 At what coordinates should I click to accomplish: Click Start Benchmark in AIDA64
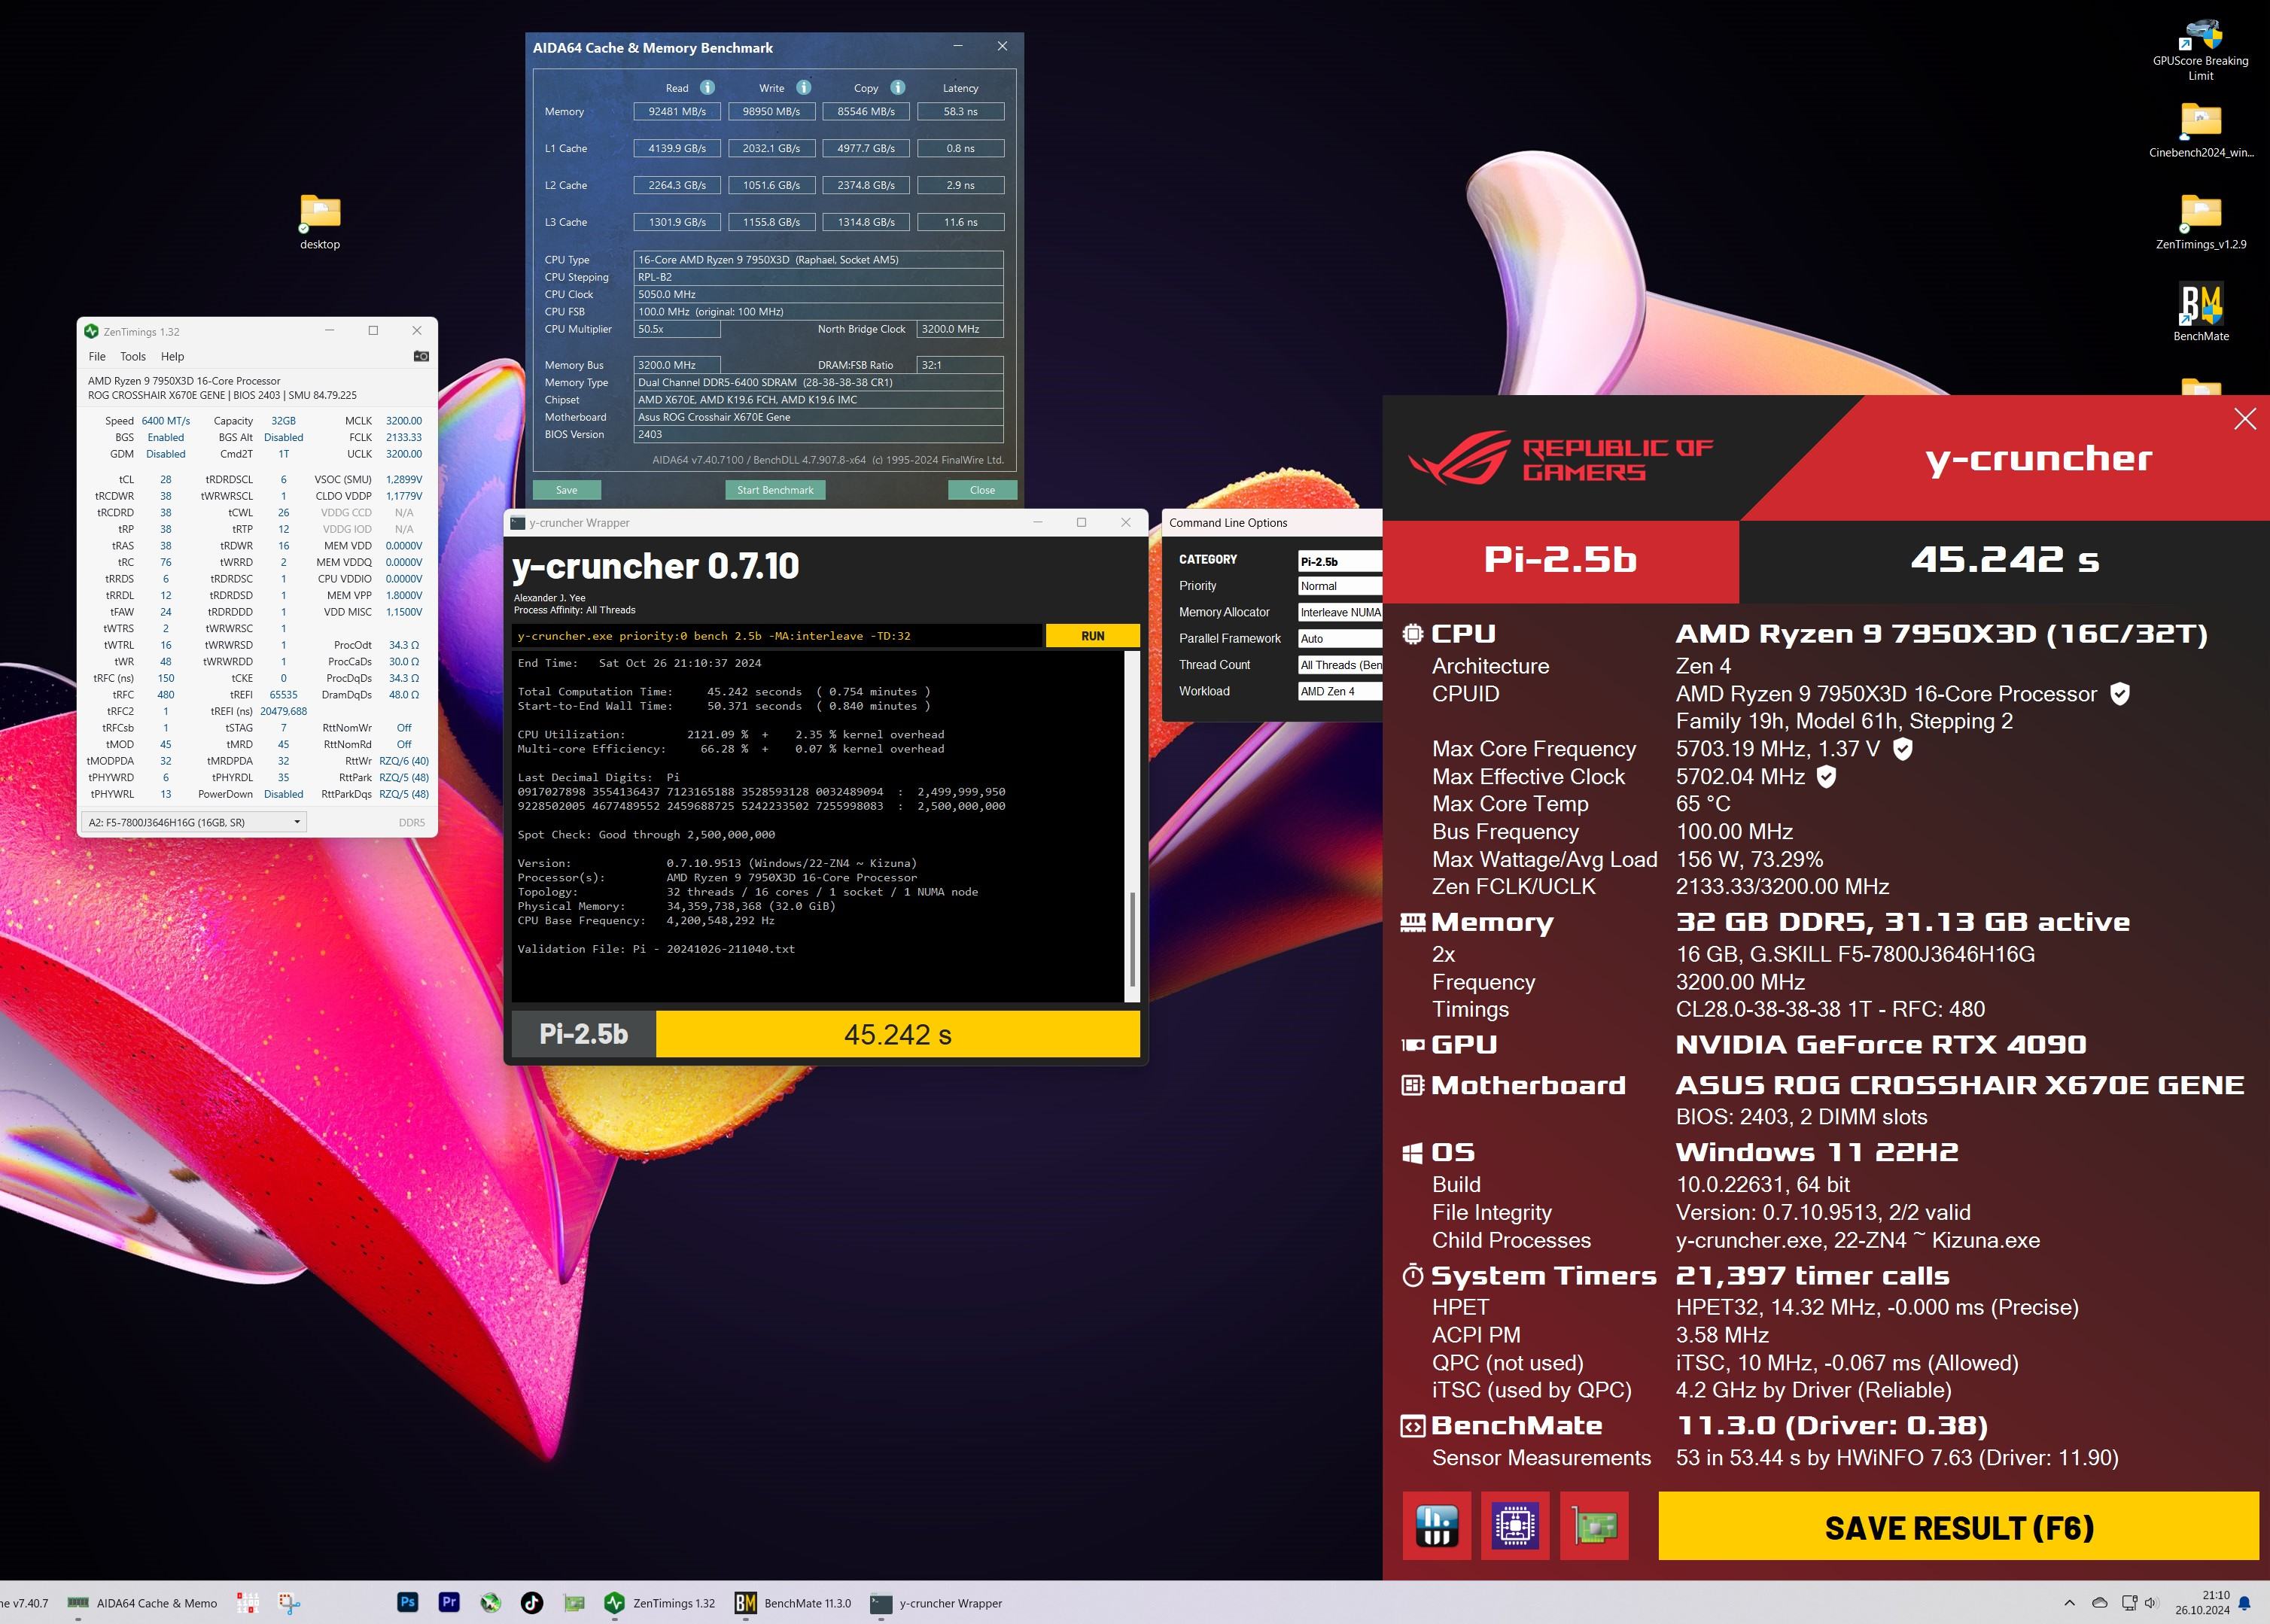coord(775,490)
